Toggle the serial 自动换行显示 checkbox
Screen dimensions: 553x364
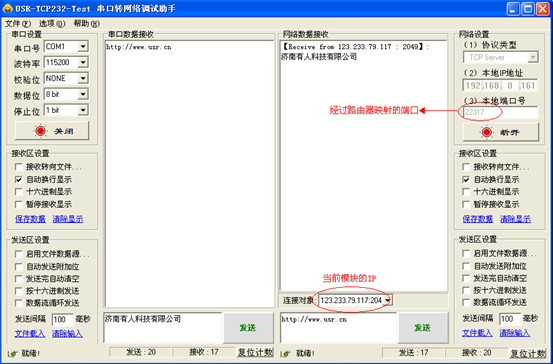click(19, 179)
